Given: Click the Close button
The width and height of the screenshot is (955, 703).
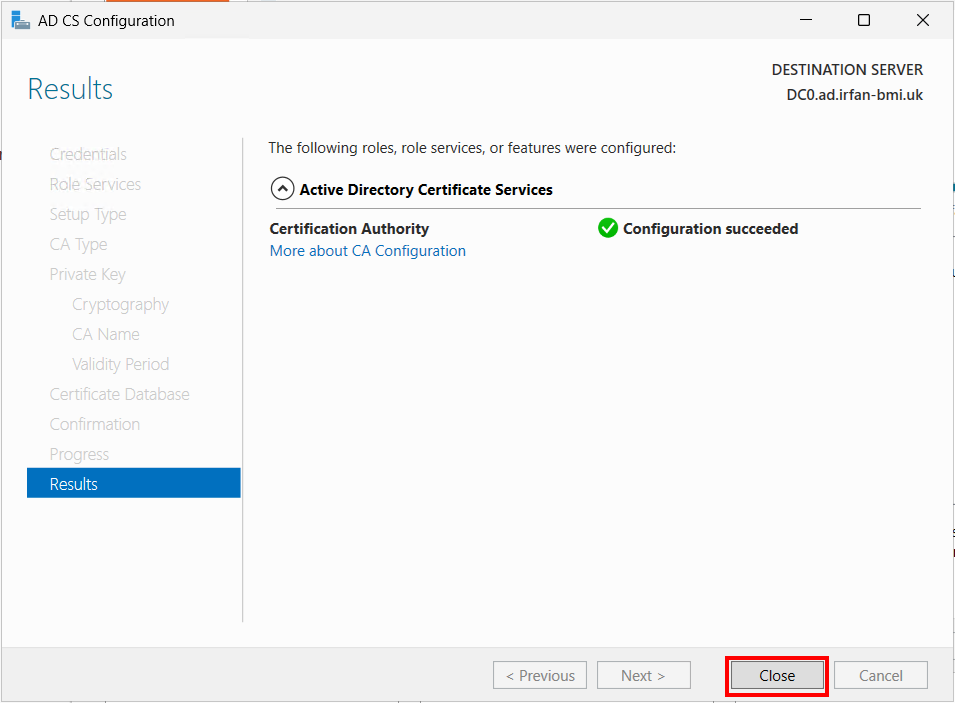Looking at the screenshot, I should tap(777, 675).
